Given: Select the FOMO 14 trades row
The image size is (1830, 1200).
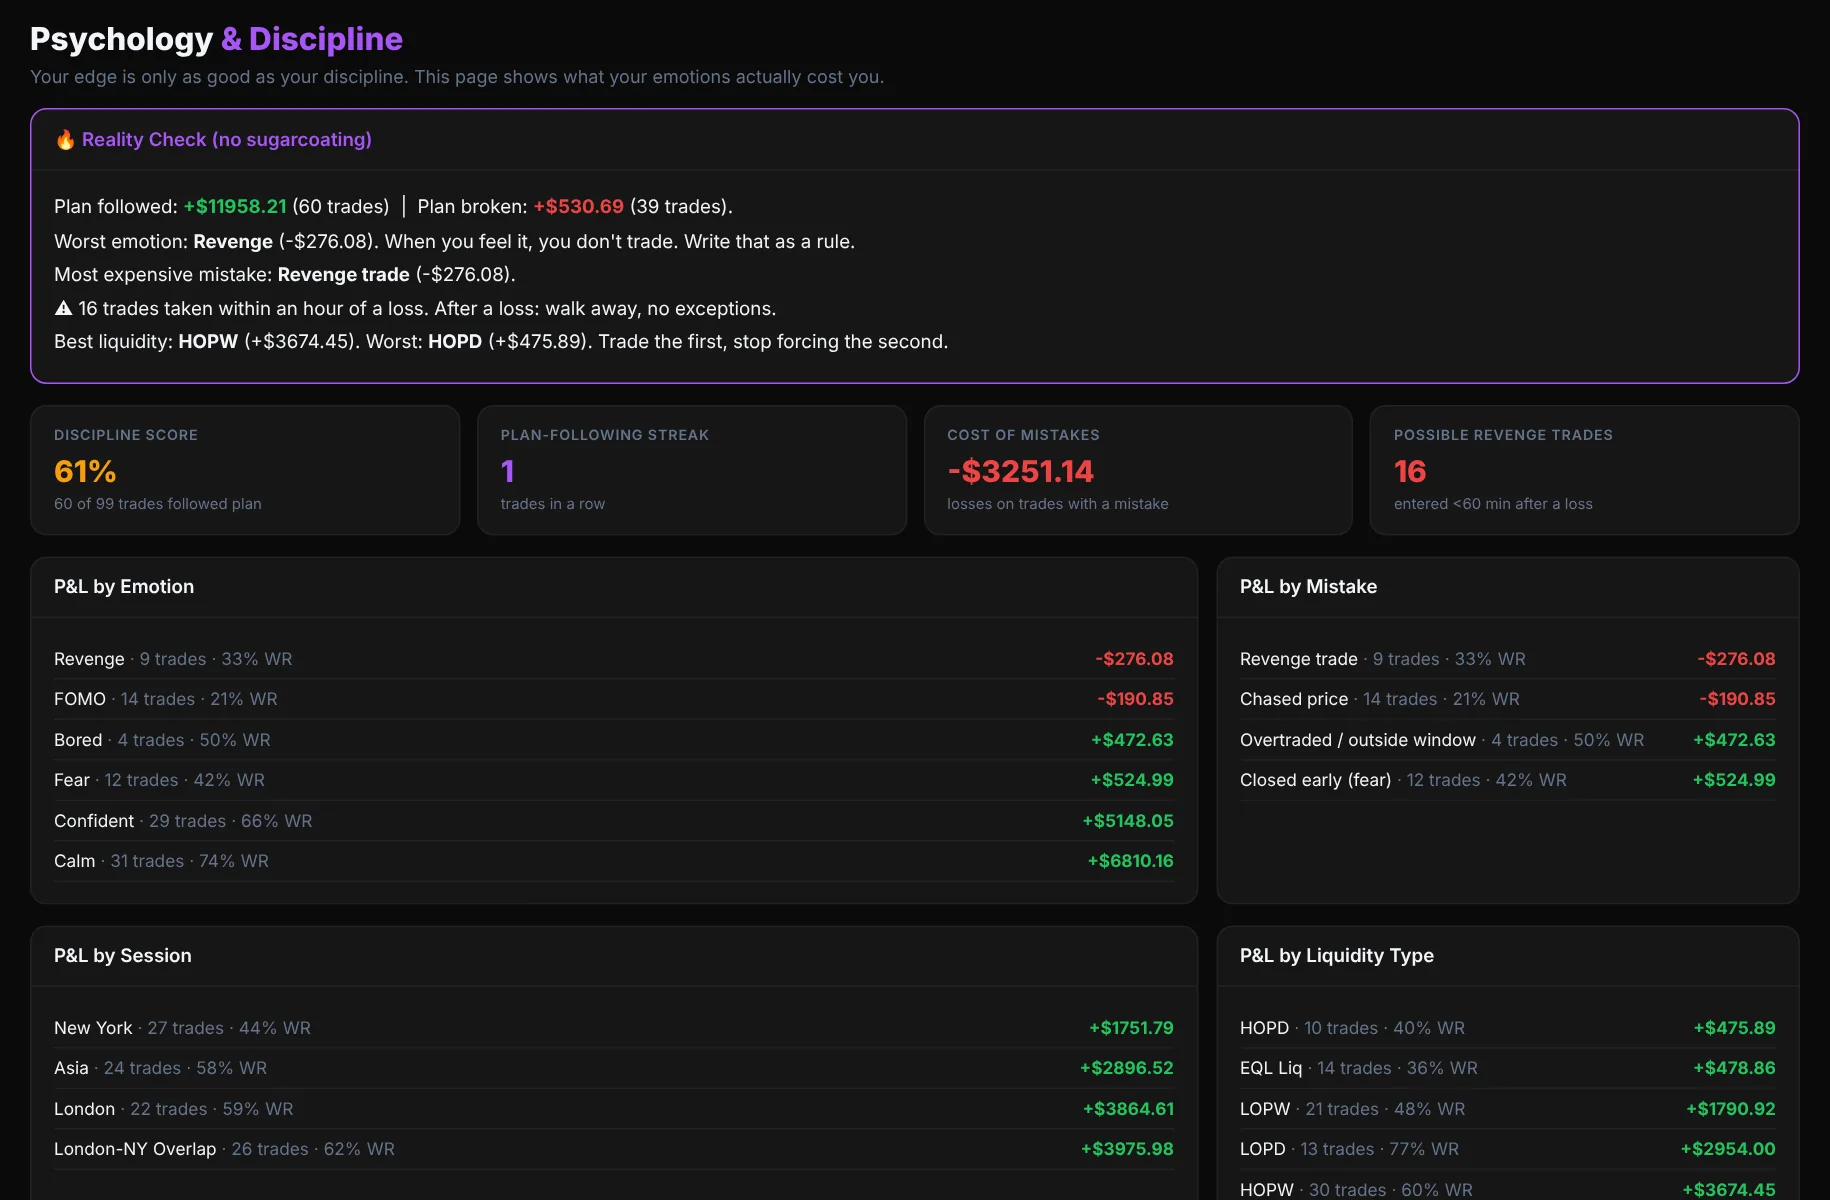Looking at the screenshot, I should pyautogui.click(x=614, y=699).
